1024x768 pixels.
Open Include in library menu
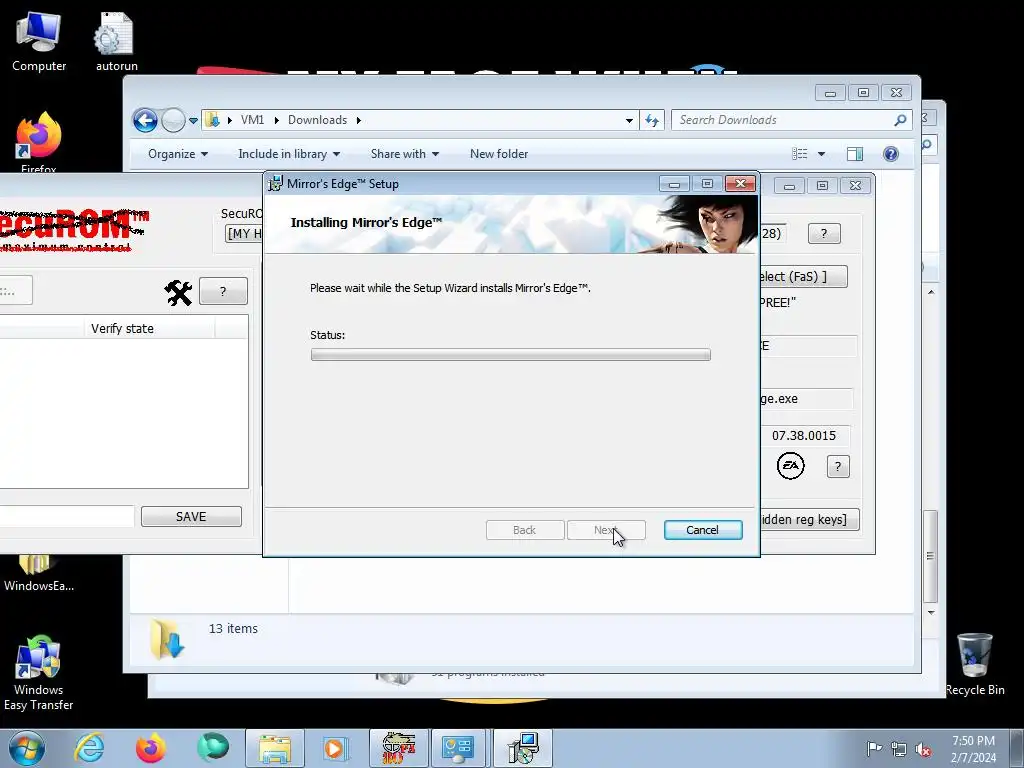click(x=289, y=153)
